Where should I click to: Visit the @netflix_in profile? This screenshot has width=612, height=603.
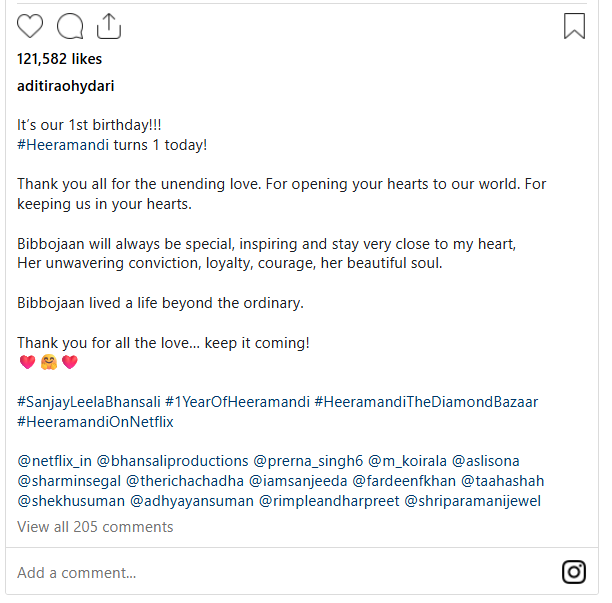53,461
